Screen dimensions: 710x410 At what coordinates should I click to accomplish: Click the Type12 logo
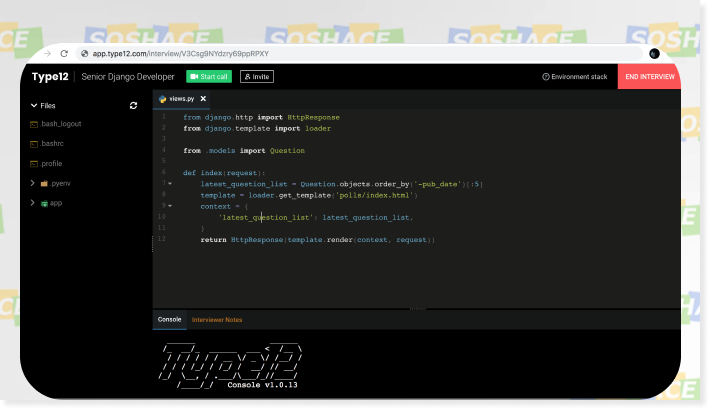tap(50, 77)
